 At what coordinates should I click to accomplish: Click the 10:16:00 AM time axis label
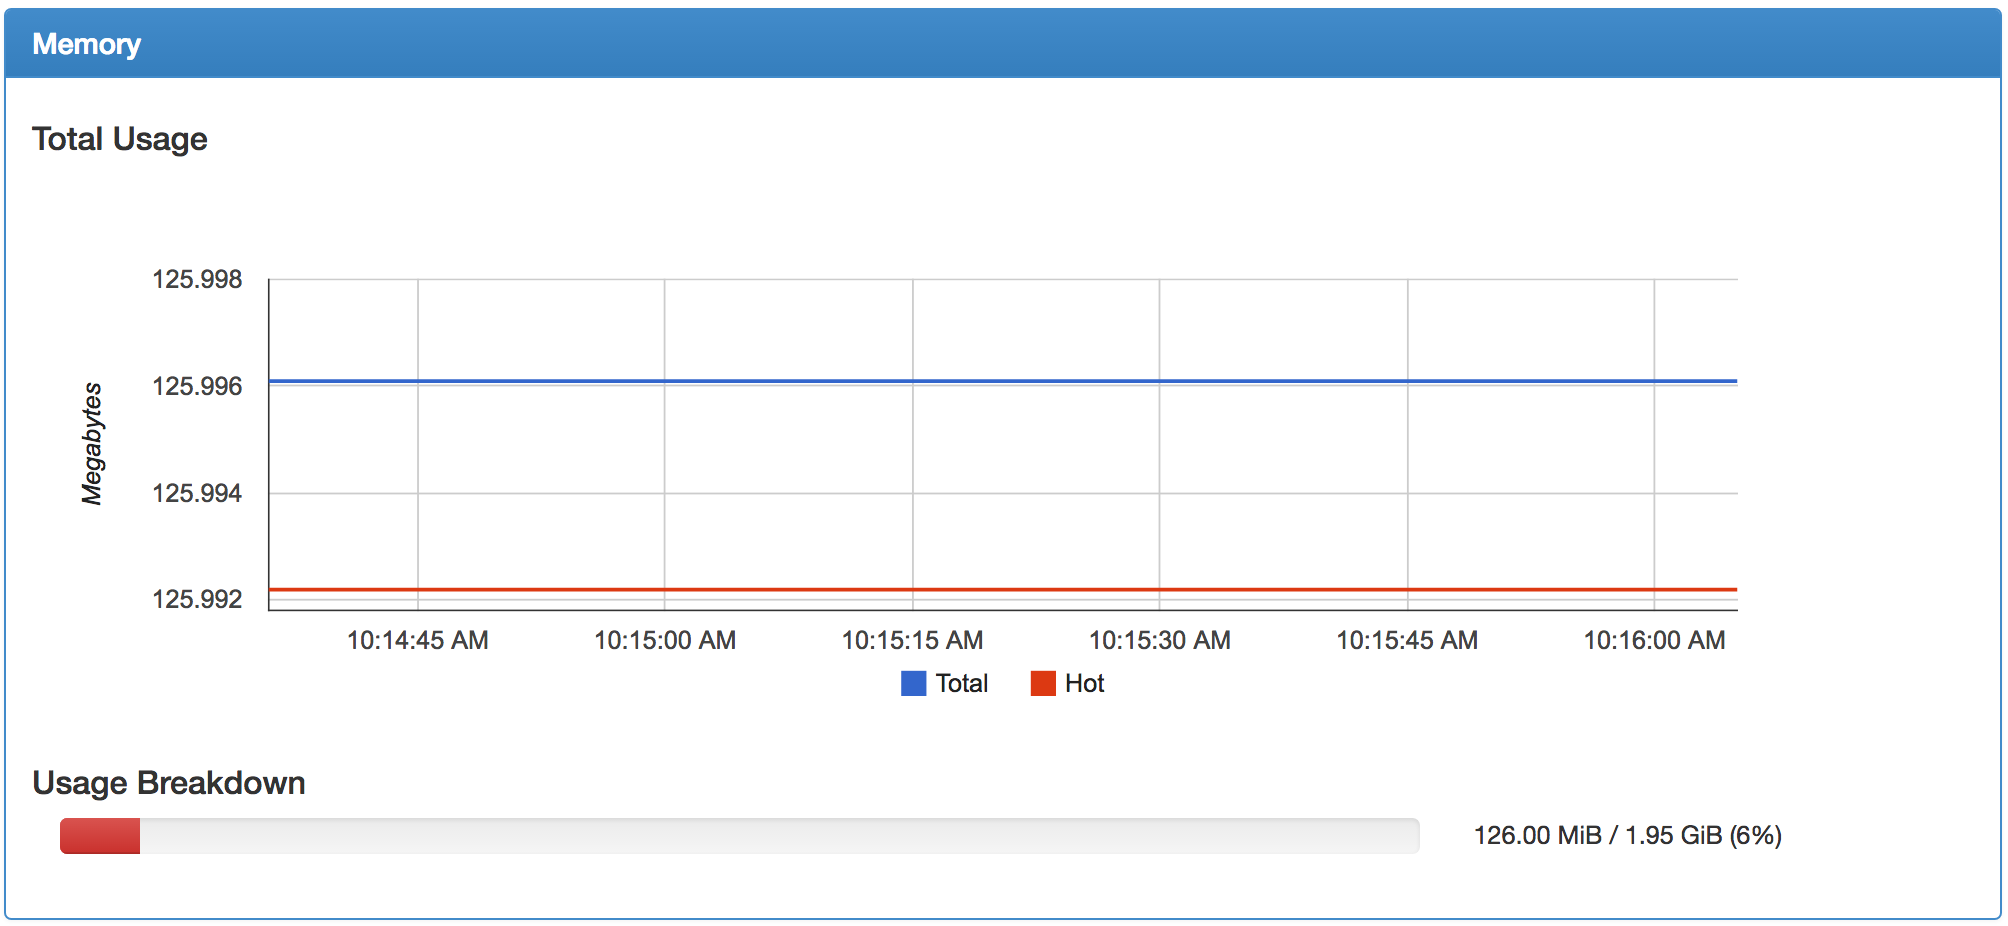coord(1654,640)
